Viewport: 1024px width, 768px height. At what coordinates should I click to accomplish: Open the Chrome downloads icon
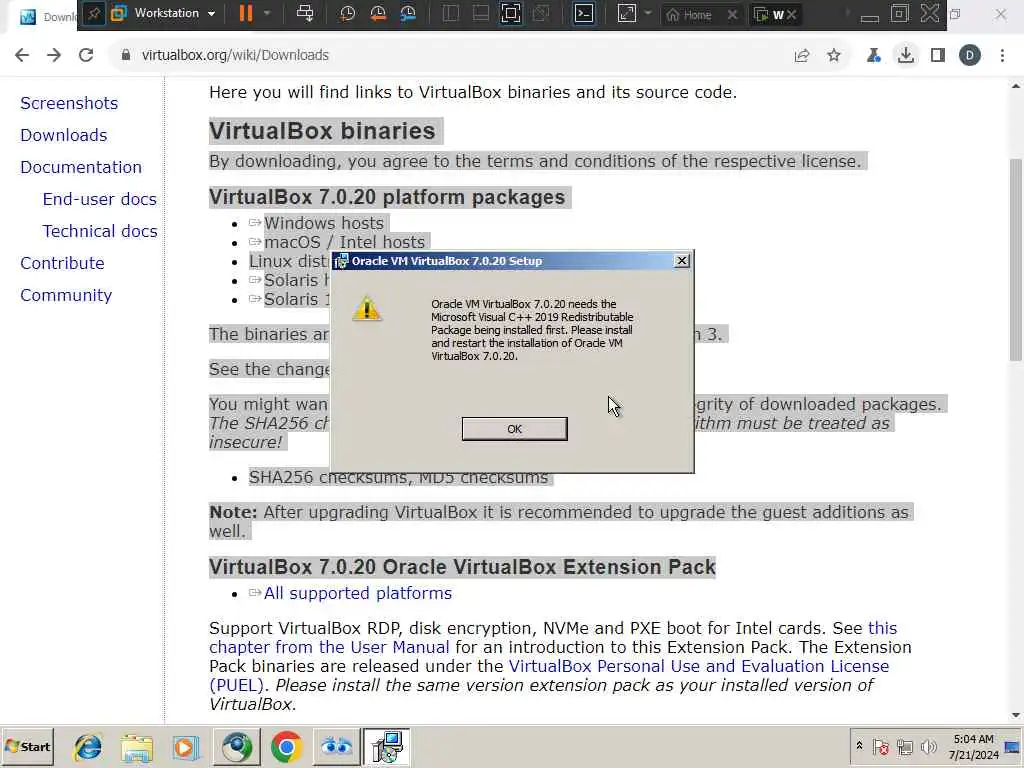pyautogui.click(x=906, y=56)
